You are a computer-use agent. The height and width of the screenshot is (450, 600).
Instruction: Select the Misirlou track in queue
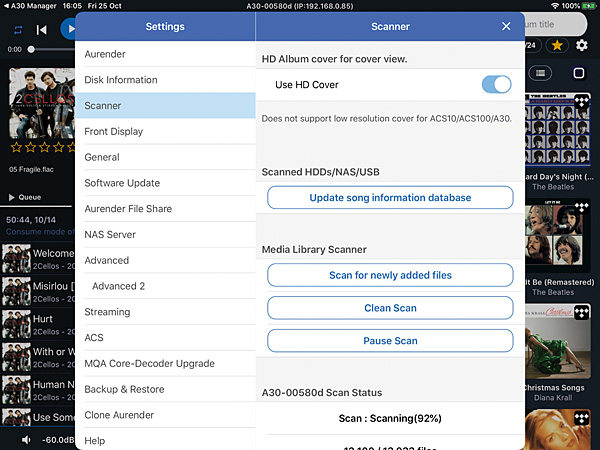pyautogui.click(x=38, y=292)
